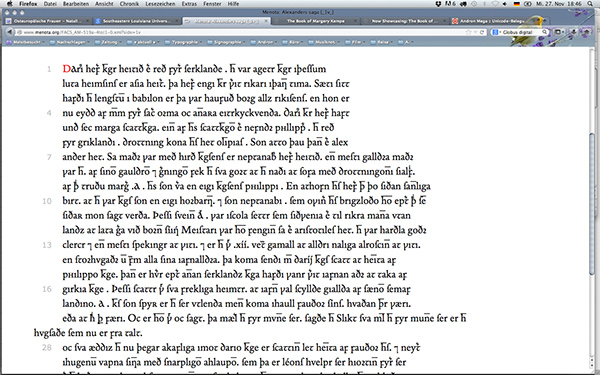Switch to Osteuropäische Frauen tab
This screenshot has height=375, width=600.
[47, 21]
